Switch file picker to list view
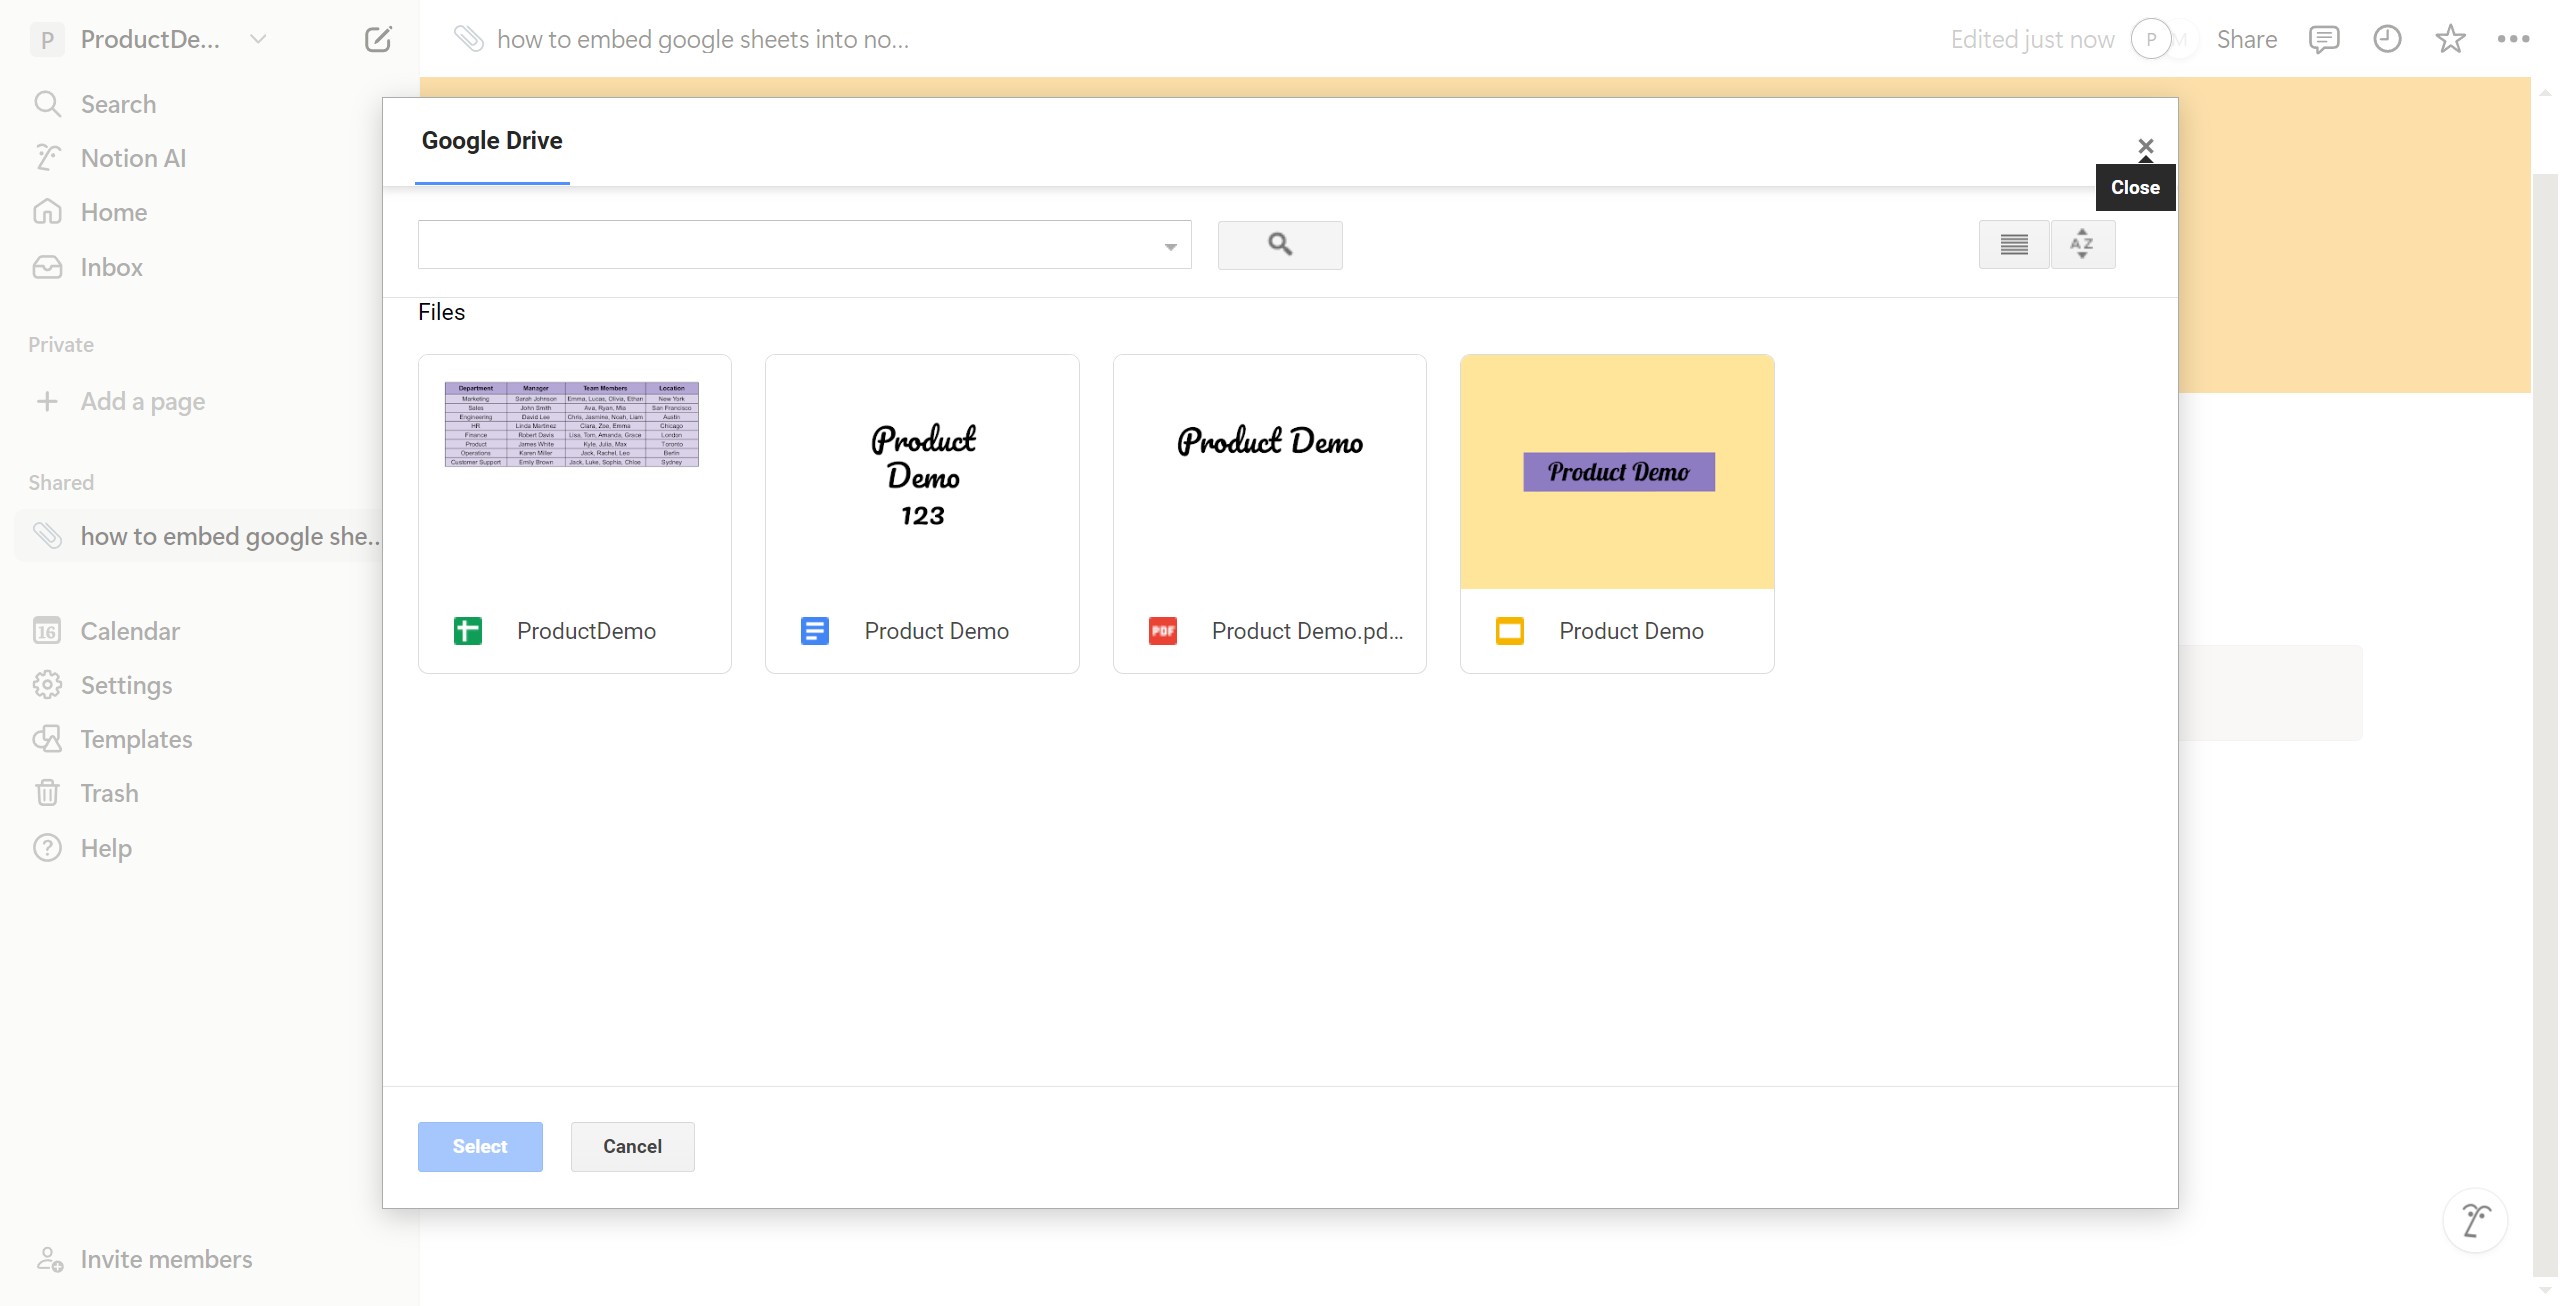 point(2014,244)
